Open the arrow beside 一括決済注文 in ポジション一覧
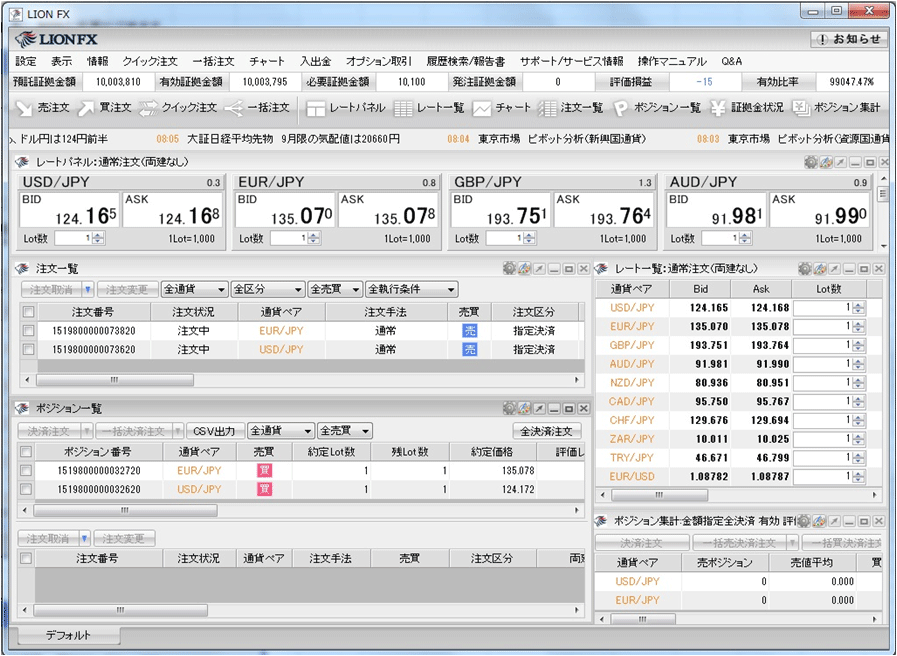The image size is (897, 656). tap(178, 431)
